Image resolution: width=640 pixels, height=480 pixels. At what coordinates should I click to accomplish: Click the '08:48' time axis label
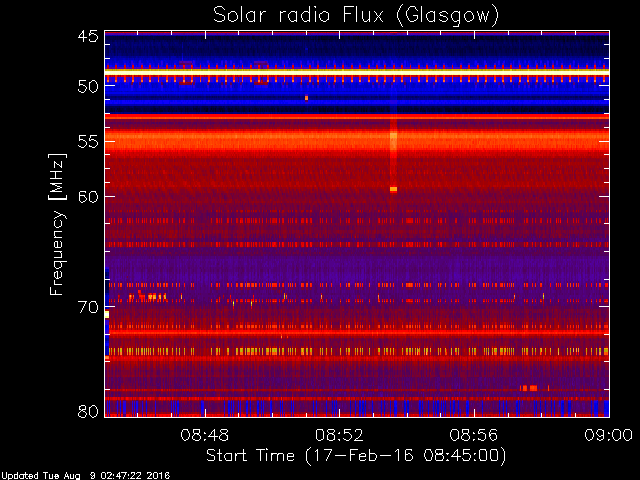click(x=204, y=436)
